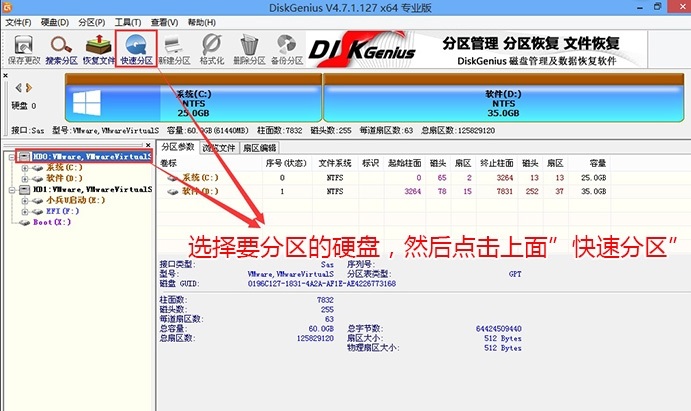Click the 新建分区 new partition icon
Image resolution: width=691 pixels, height=411 pixels.
(x=174, y=49)
